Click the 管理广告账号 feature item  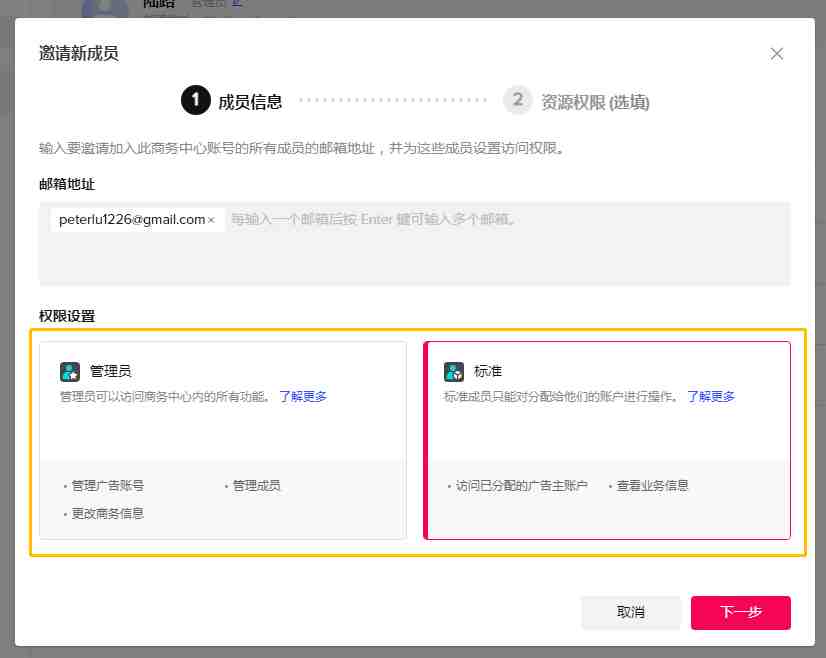click(x=108, y=486)
